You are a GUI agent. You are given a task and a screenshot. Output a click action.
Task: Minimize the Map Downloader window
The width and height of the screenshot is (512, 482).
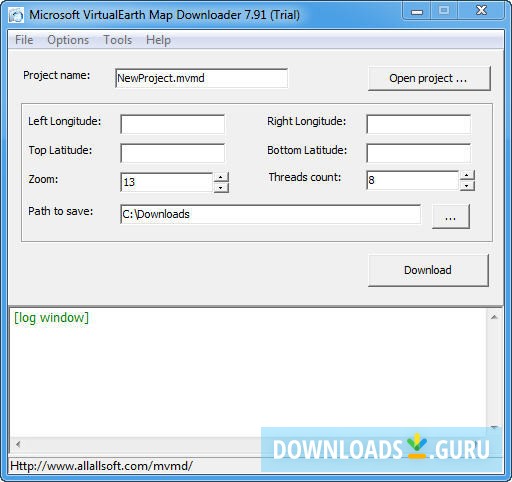click(x=417, y=11)
